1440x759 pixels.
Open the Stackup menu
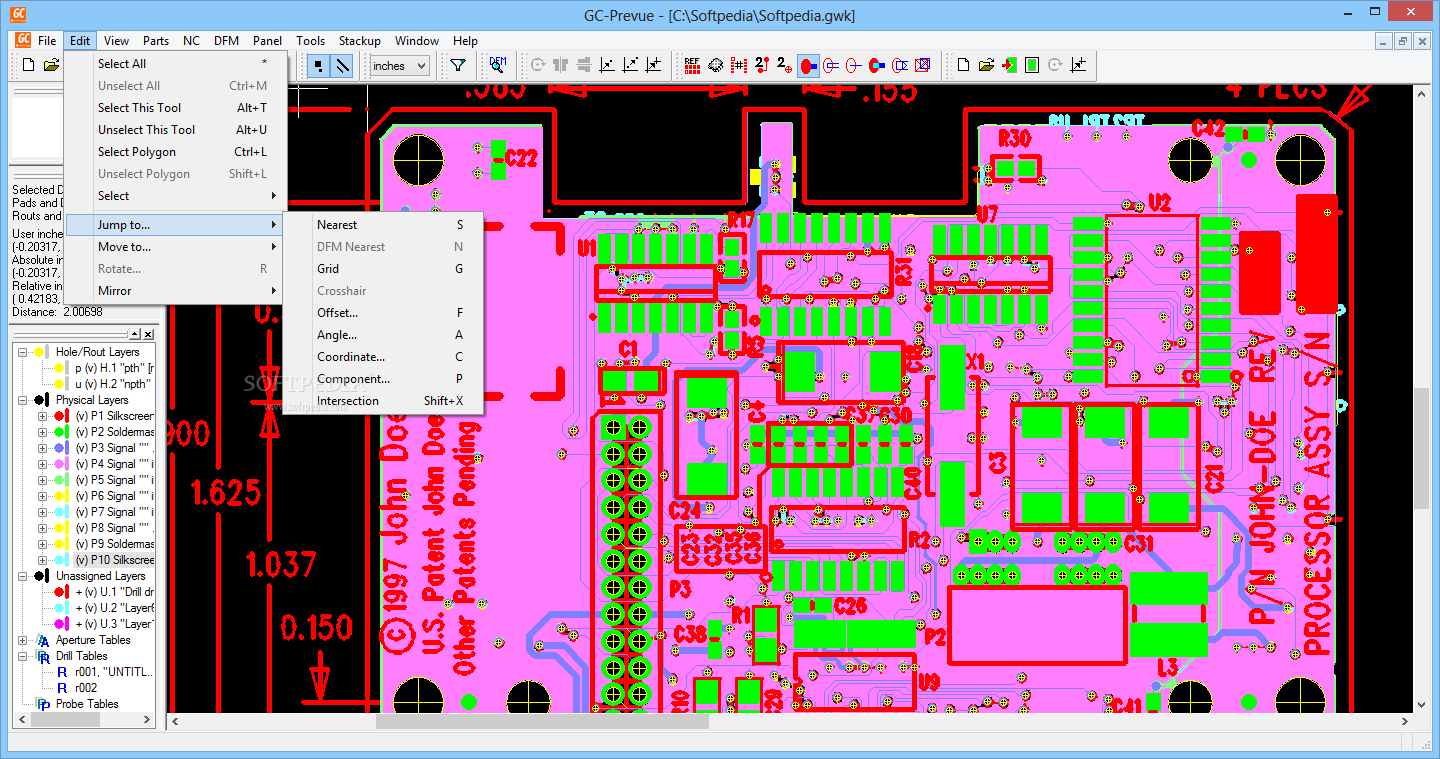359,41
